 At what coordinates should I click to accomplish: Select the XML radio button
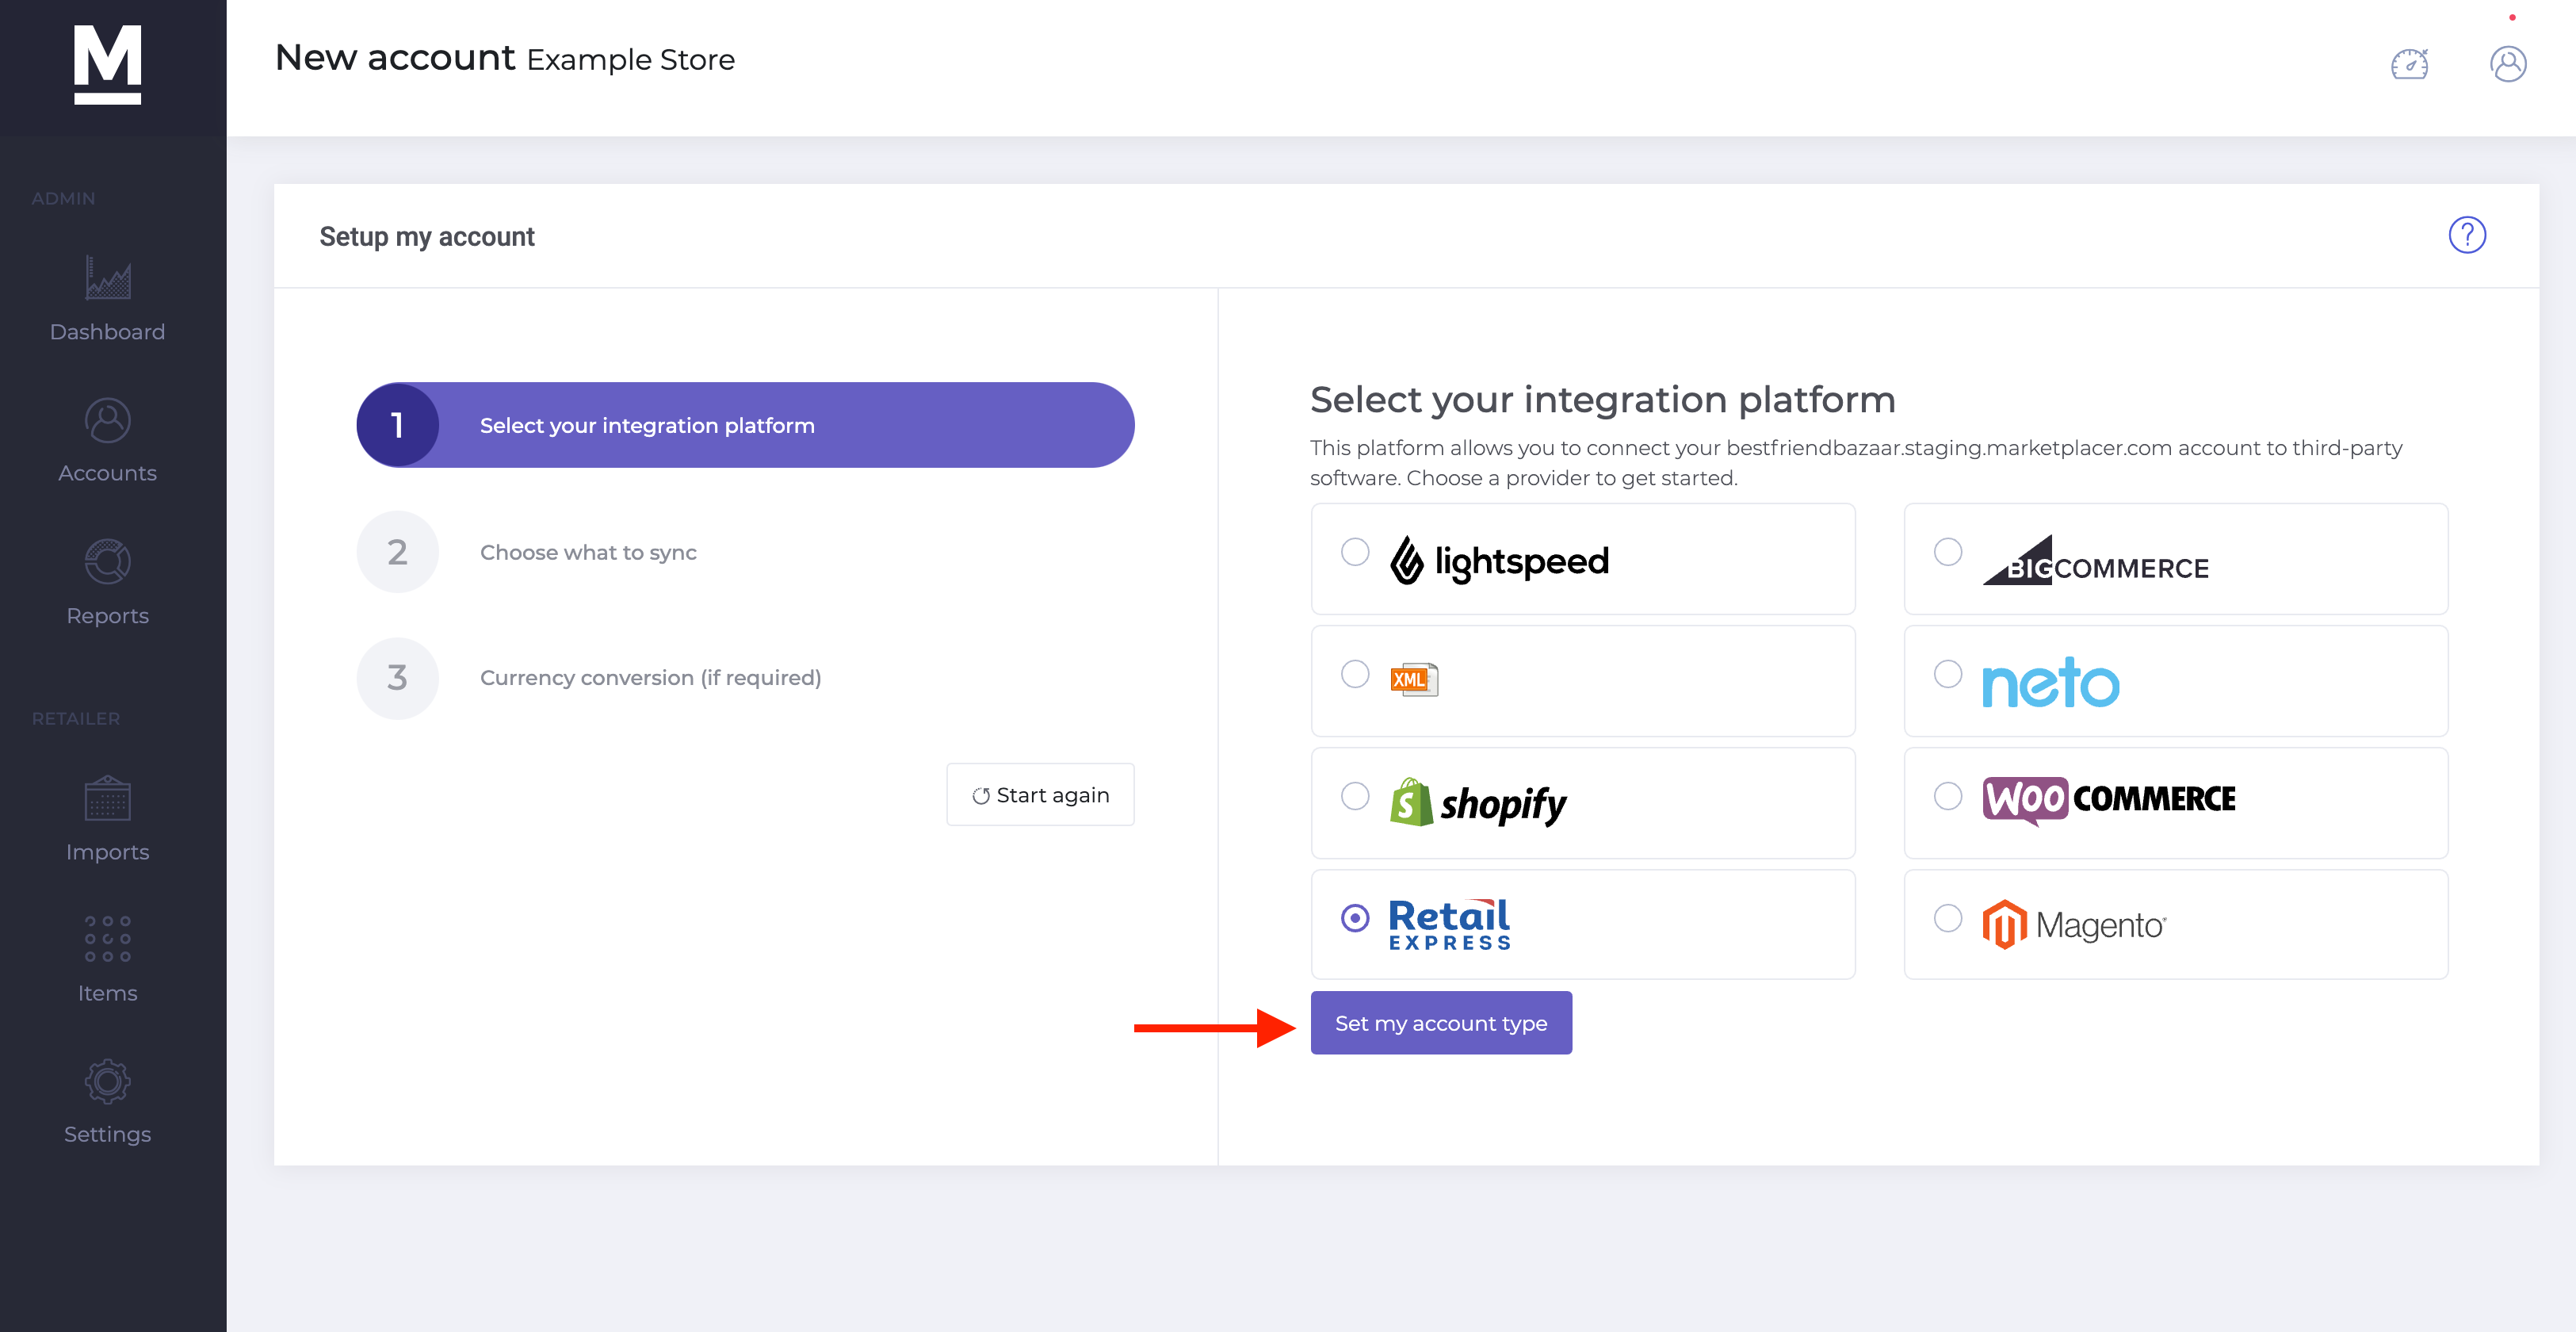pos(1355,674)
